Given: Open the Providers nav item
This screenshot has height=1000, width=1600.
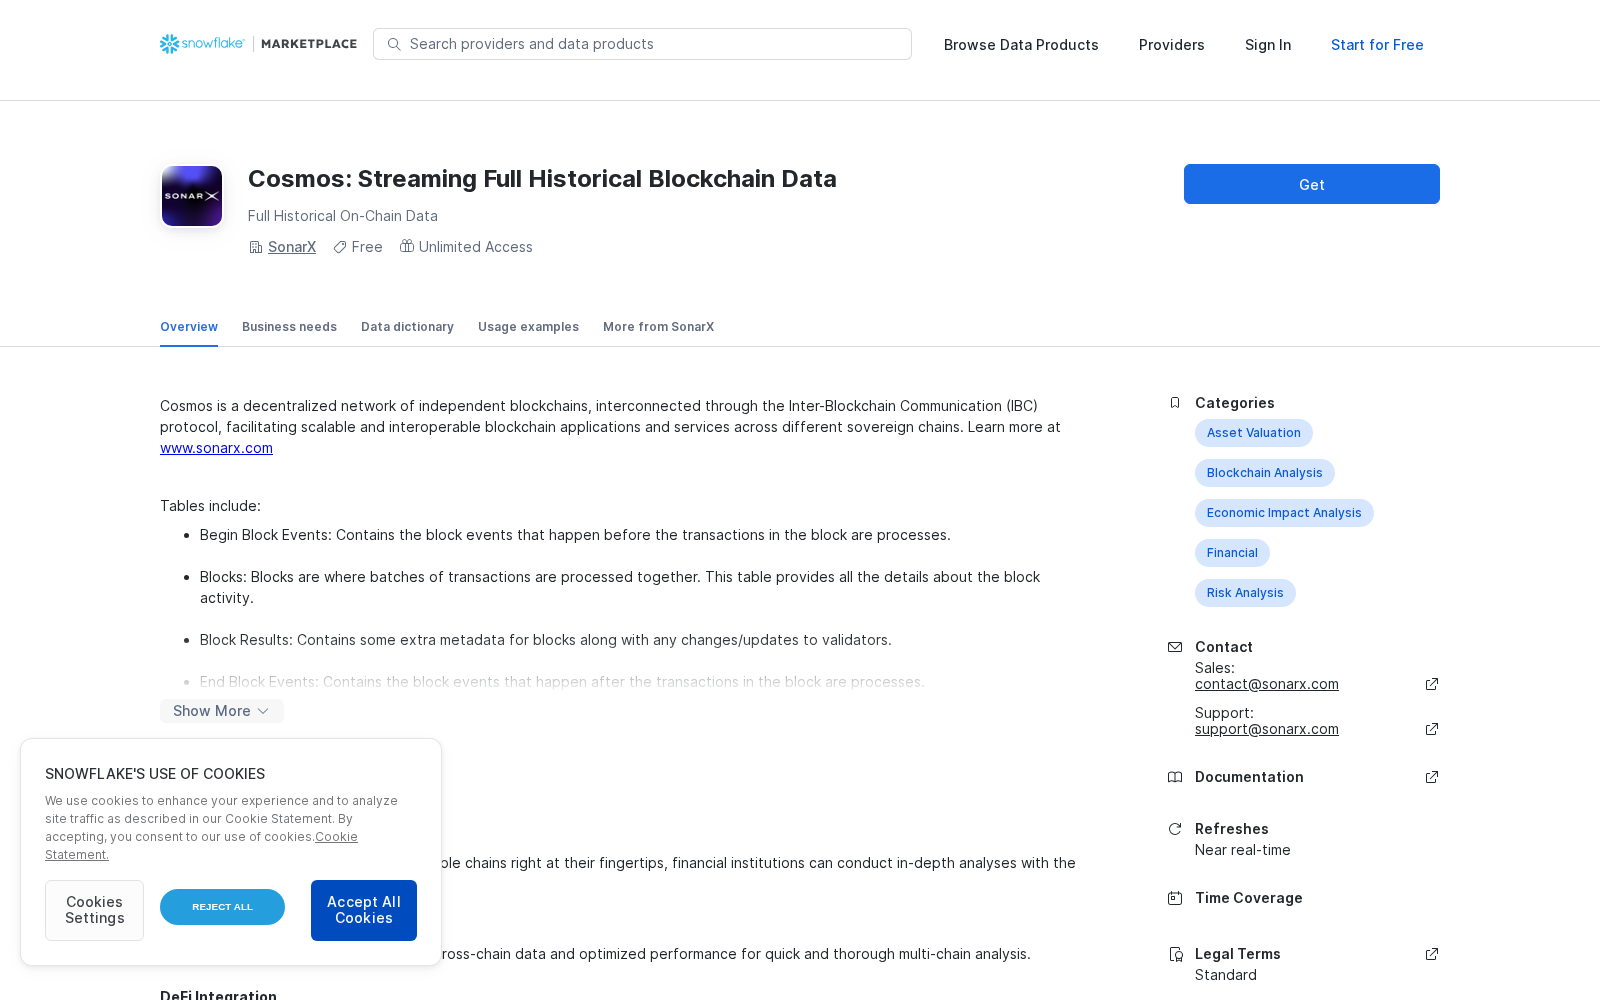Looking at the screenshot, I should pos(1172,45).
